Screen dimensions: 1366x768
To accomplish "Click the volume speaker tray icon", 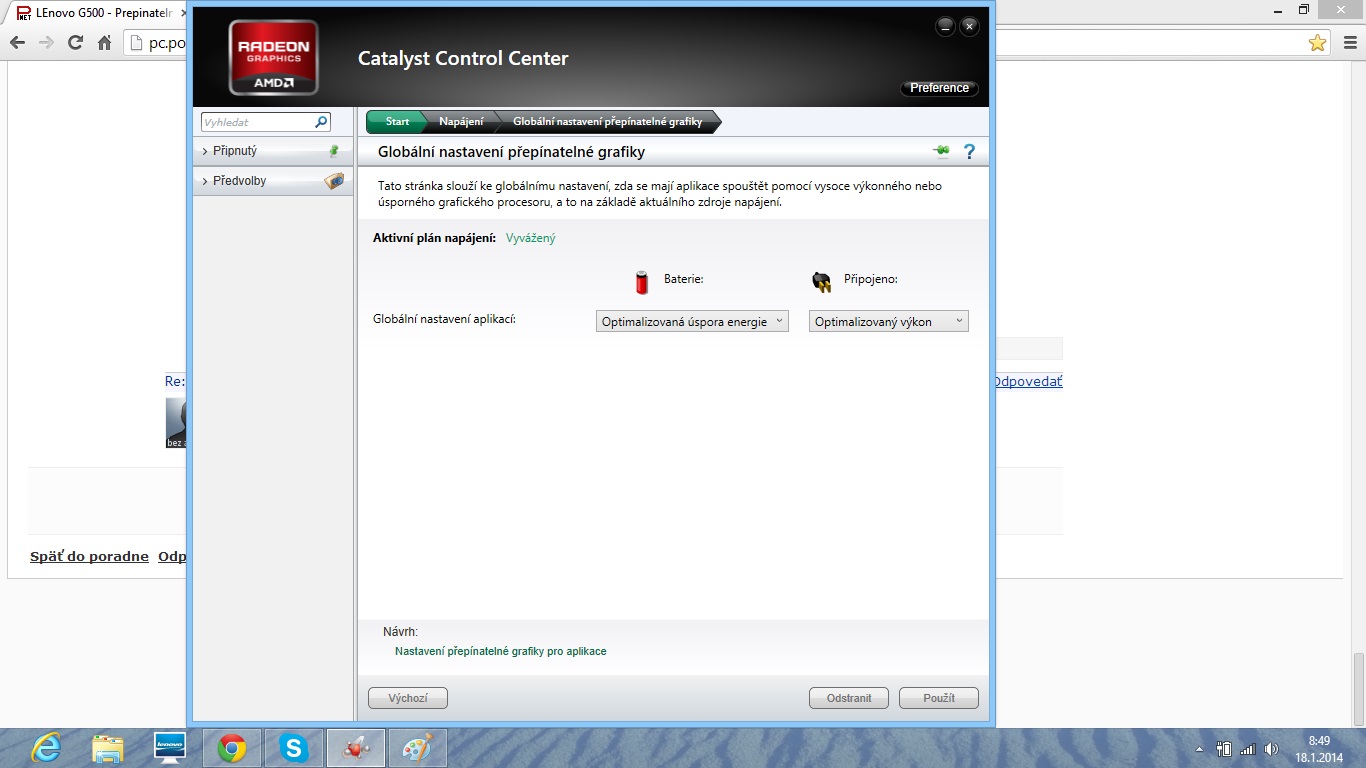I will [1271, 749].
